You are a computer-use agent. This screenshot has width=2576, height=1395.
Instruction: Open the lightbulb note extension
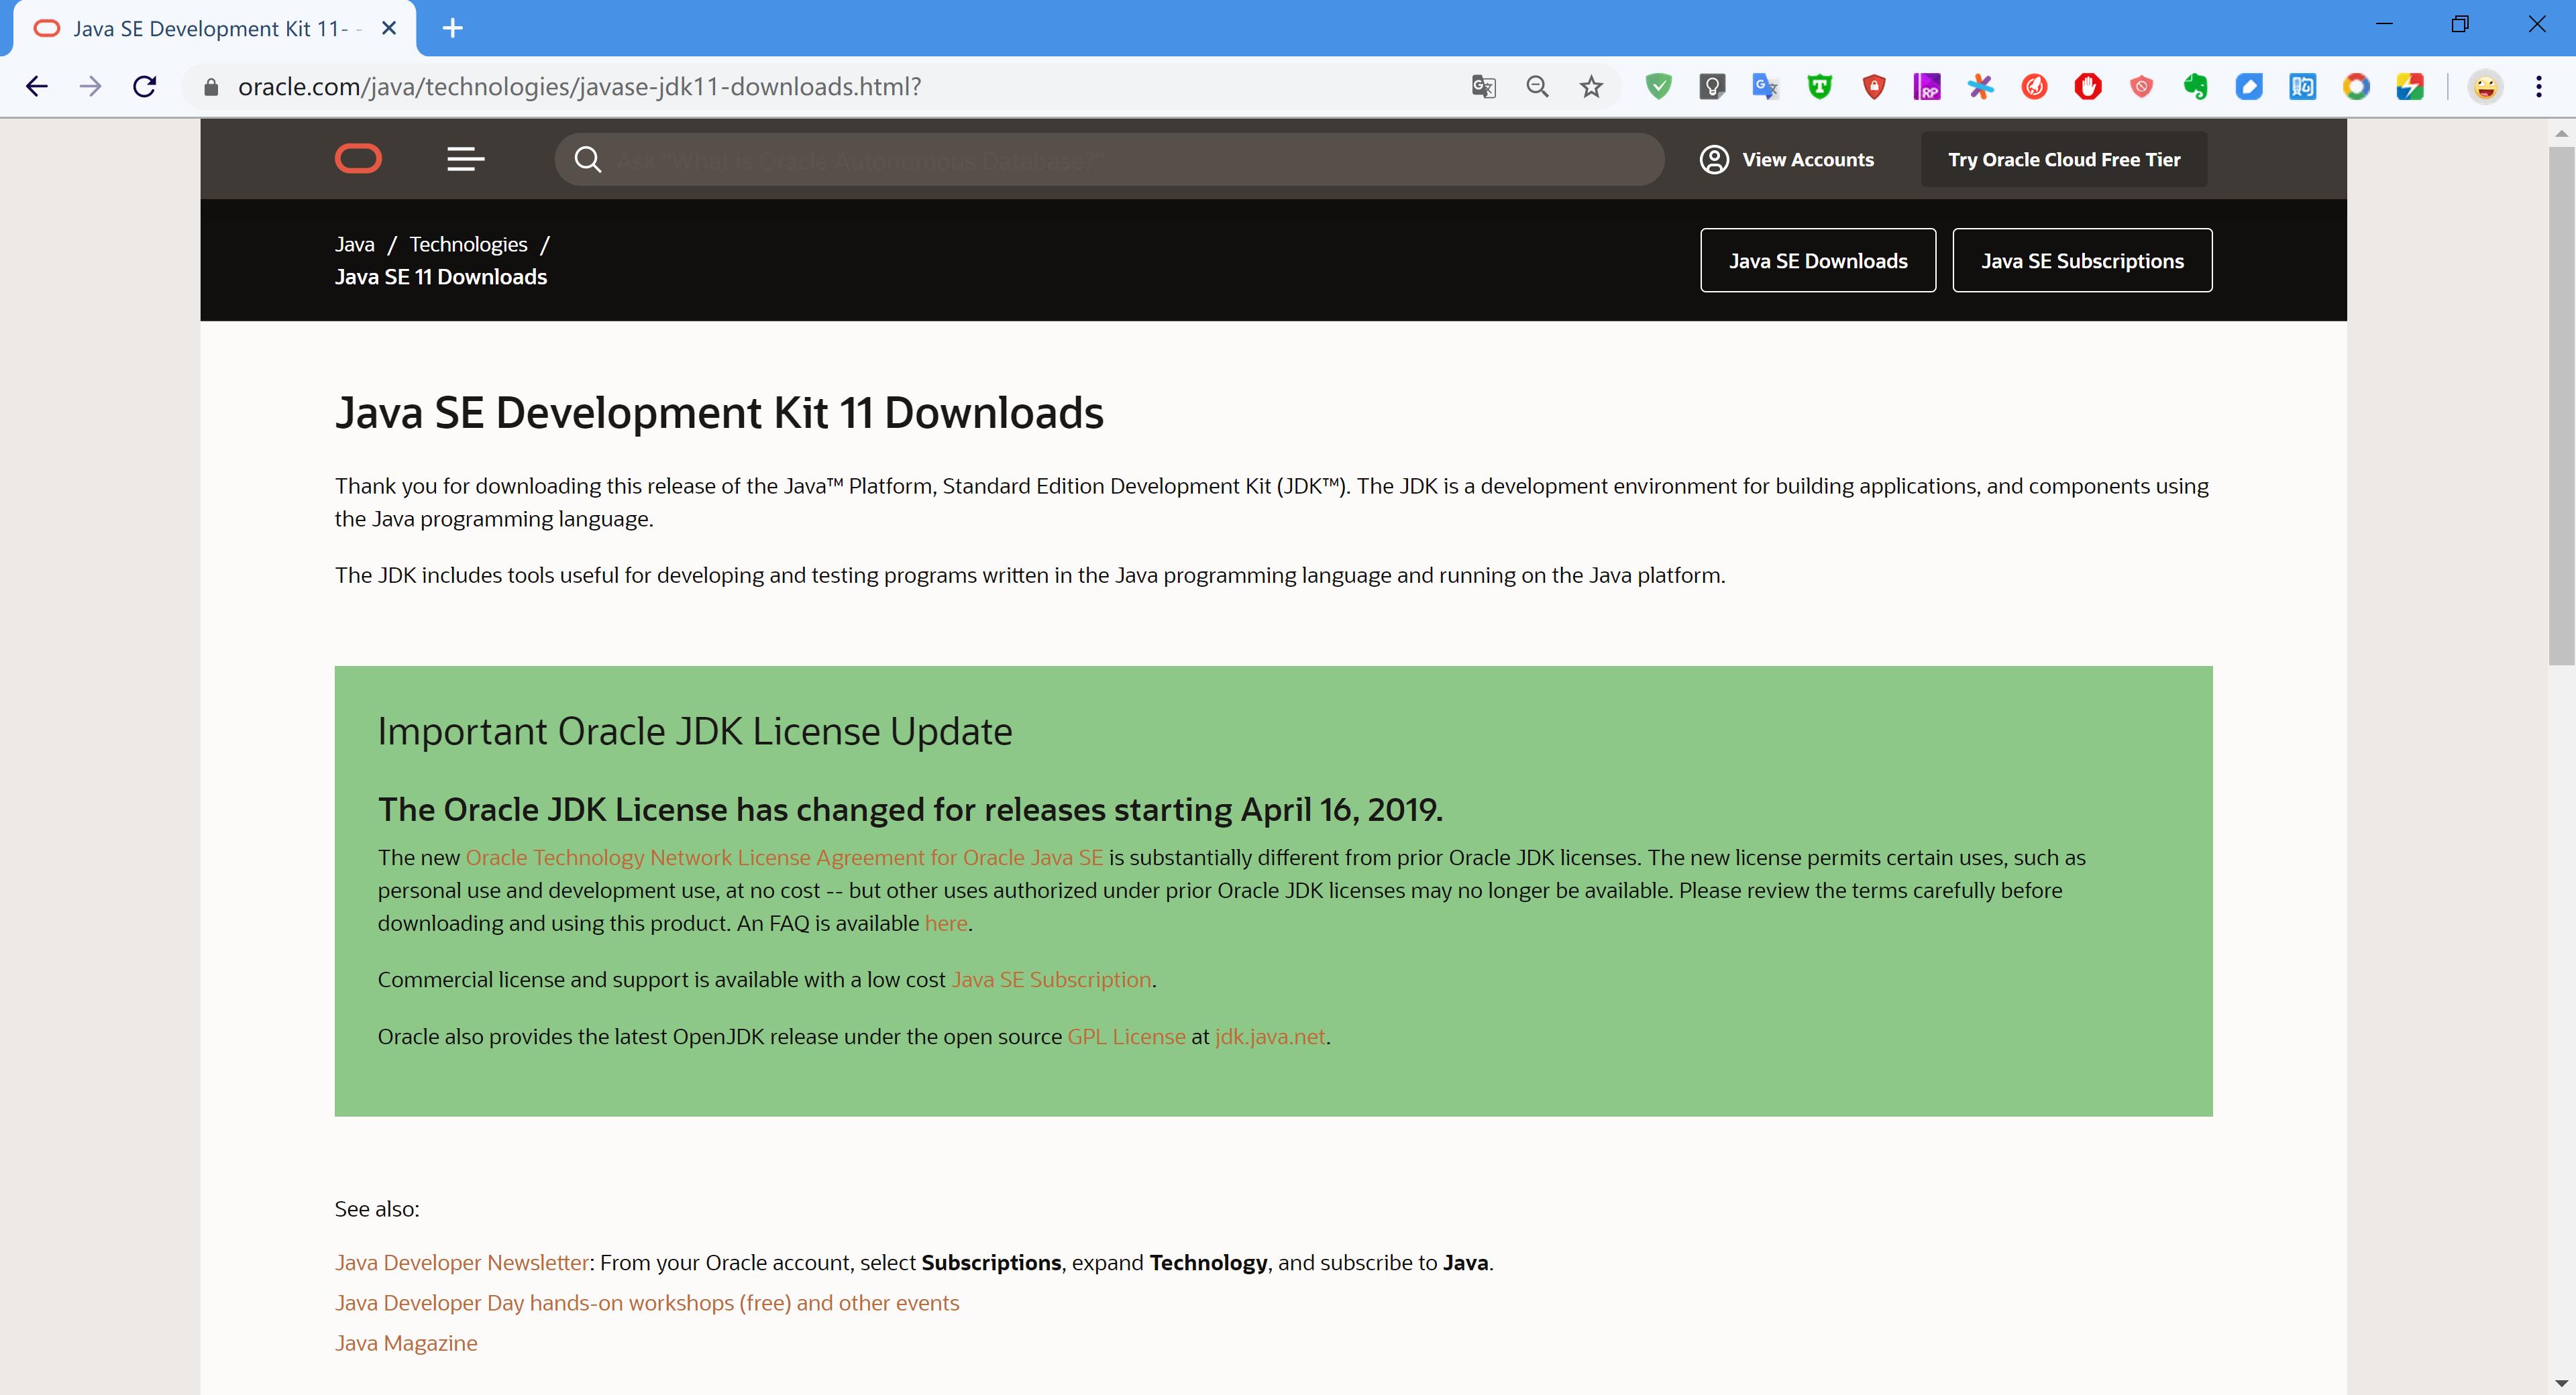pyautogui.click(x=1712, y=87)
